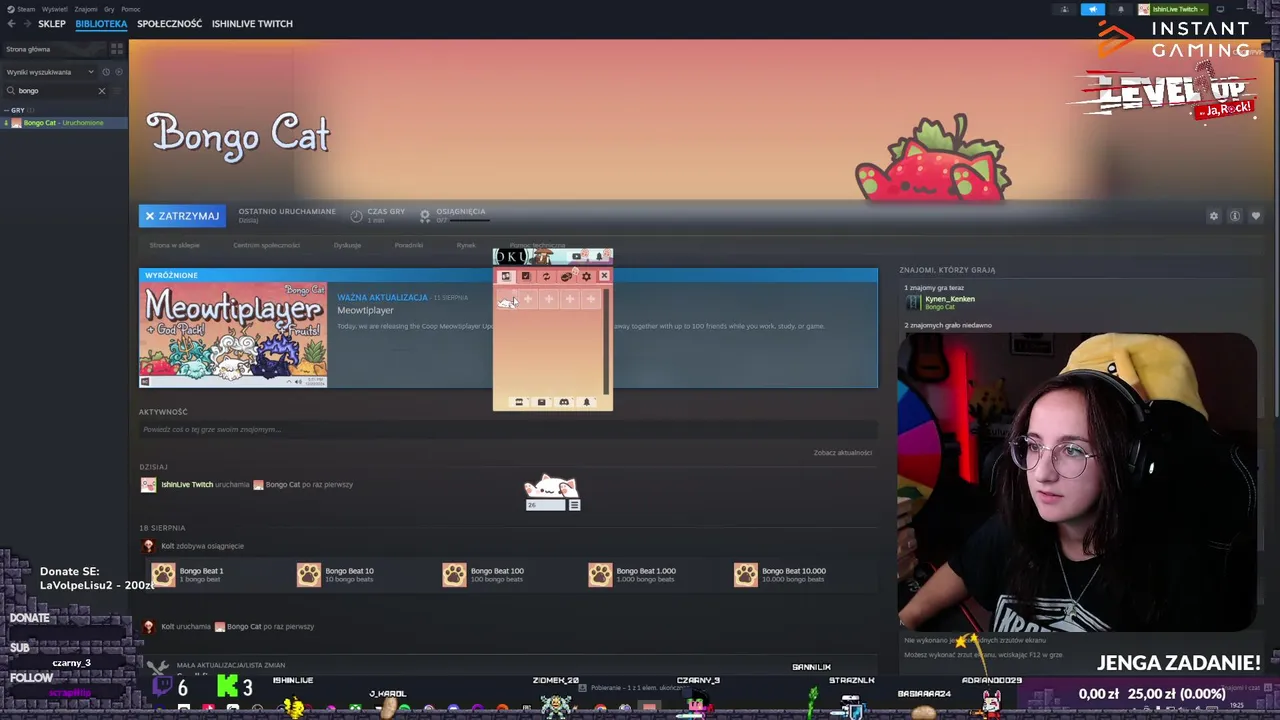Open Bongo Cat inventory tab icon
This screenshot has height=720, width=1280.
(x=506, y=277)
